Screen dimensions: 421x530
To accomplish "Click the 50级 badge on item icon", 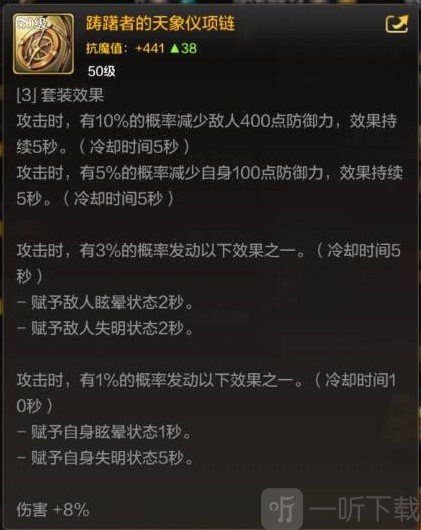I will click(x=32, y=24).
